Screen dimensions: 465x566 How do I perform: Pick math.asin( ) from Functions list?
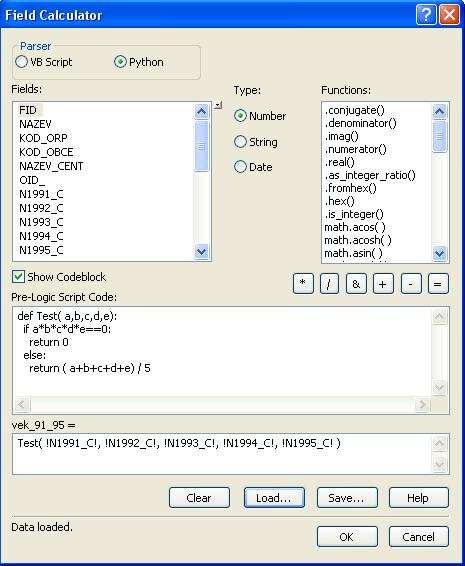click(353, 253)
